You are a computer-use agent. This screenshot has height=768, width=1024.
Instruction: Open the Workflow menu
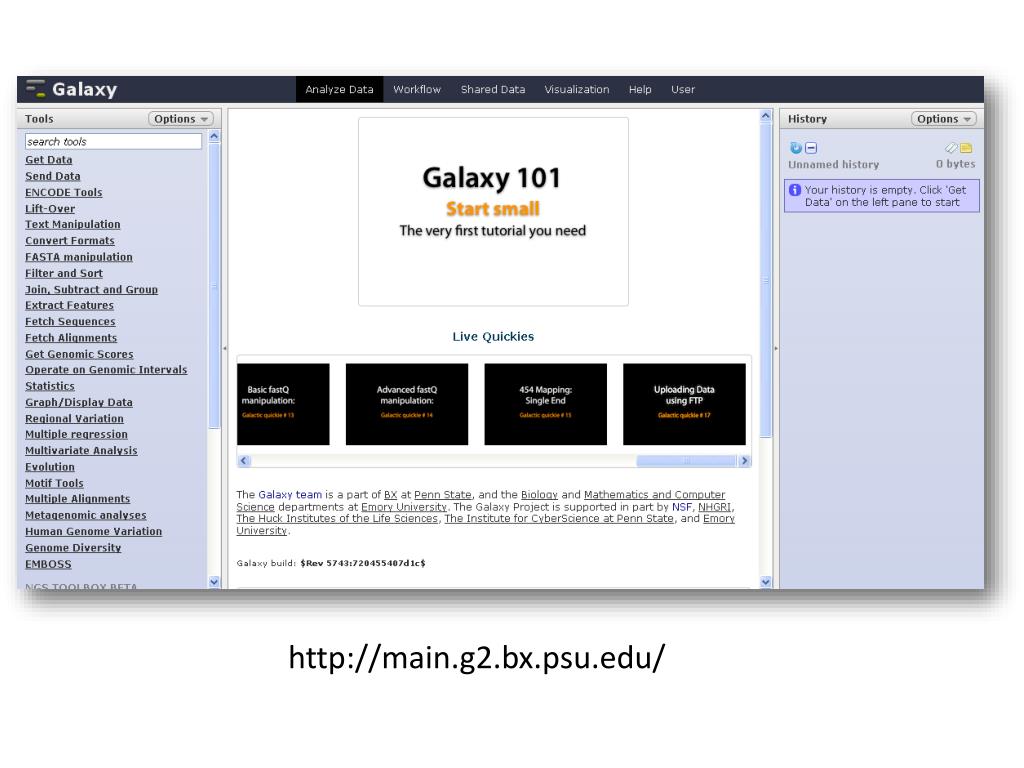point(417,89)
